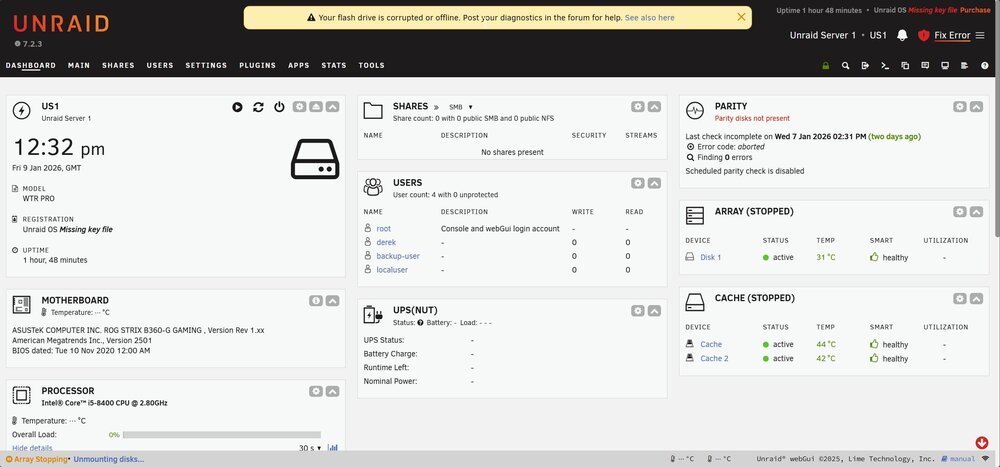Collapse the US1 system tile

point(332,107)
